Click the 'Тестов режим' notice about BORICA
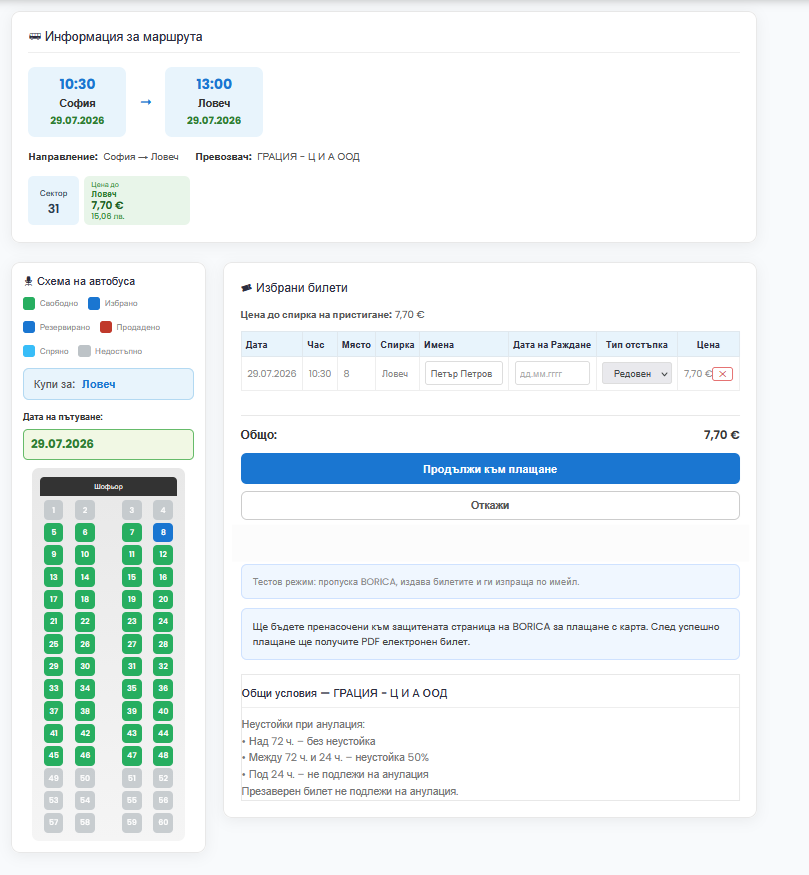Viewport: 809px width, 875px height. pyautogui.click(x=490, y=581)
